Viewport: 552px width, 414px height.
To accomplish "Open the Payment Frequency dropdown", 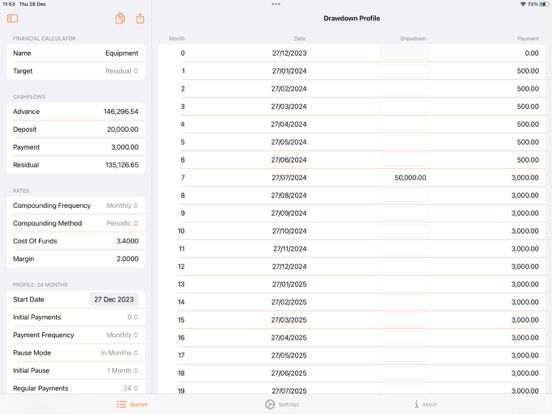I will 122,335.
